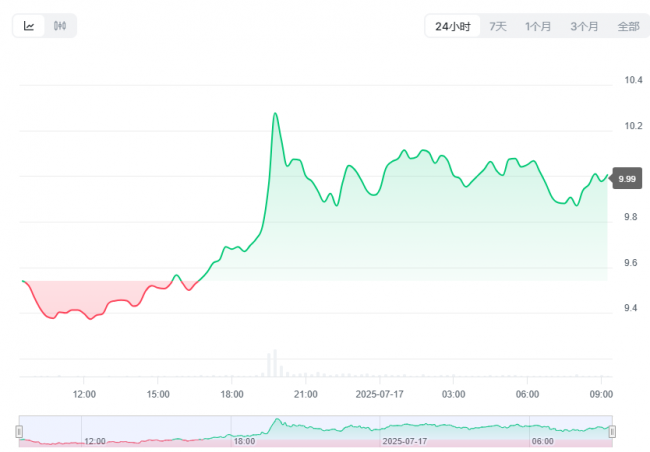This screenshot has width=650, height=452.
Task: Click the left handle of range slider
Action: pyautogui.click(x=19, y=432)
